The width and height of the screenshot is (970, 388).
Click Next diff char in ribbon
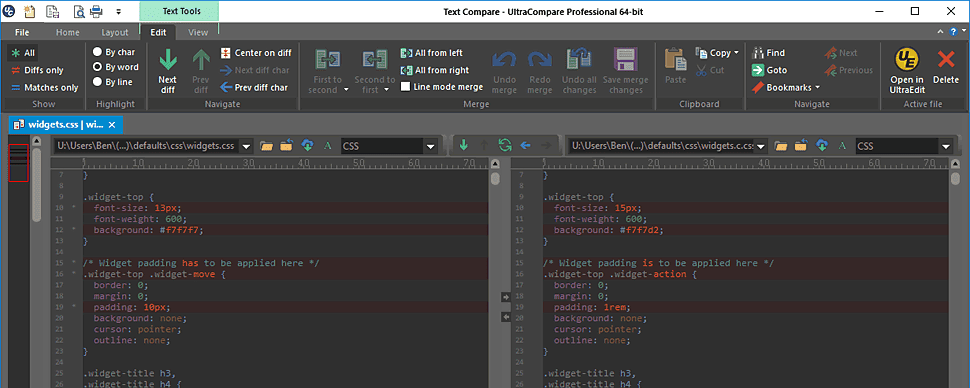point(254,70)
